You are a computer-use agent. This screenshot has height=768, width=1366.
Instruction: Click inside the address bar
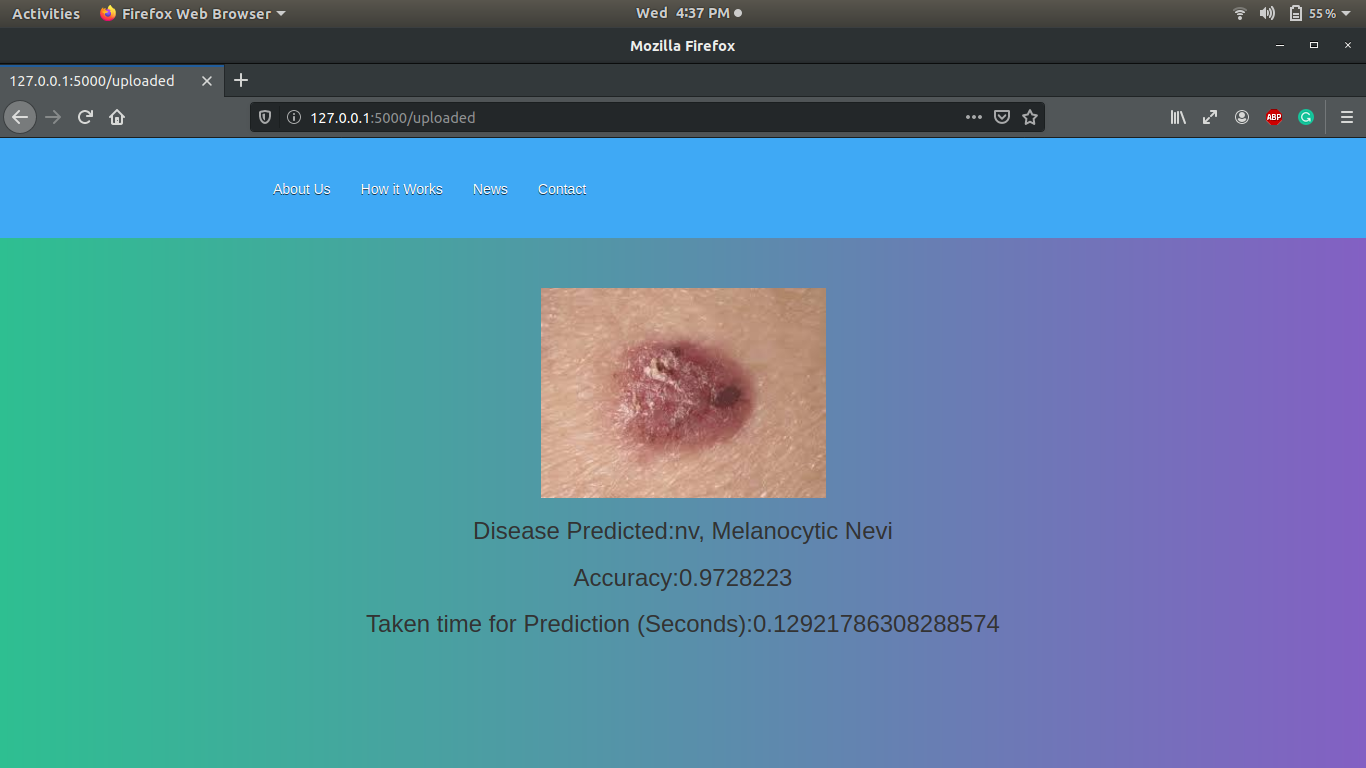pos(600,117)
